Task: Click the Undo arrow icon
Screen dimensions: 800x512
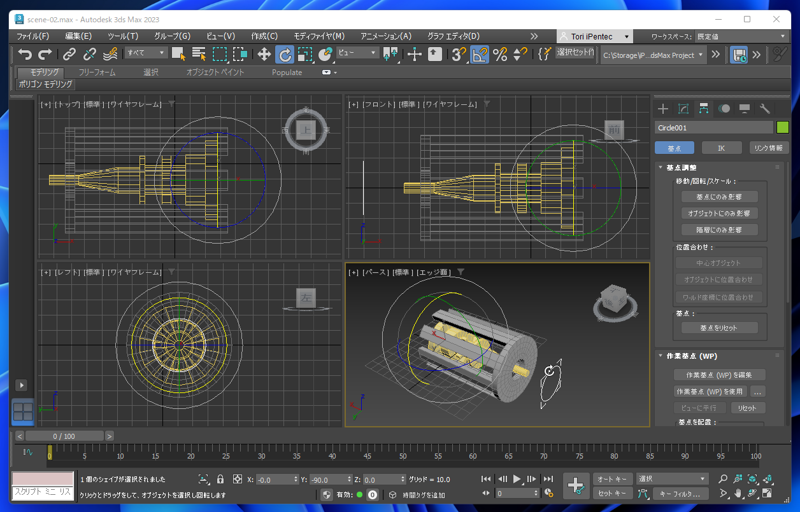Action: pyautogui.click(x=24, y=54)
